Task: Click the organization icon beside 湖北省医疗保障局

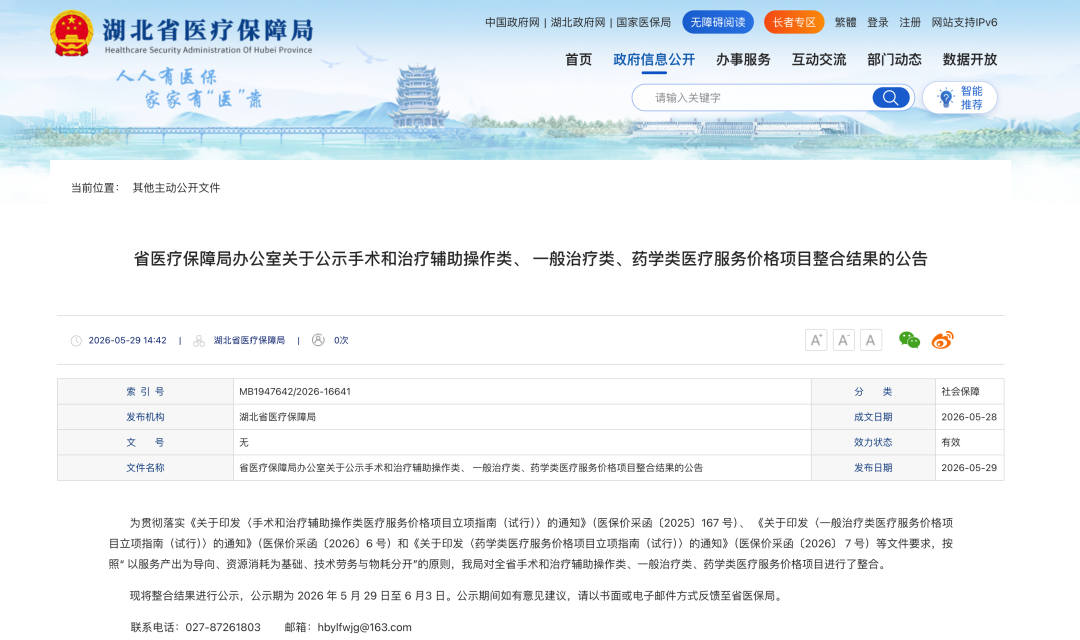Action: click(199, 340)
